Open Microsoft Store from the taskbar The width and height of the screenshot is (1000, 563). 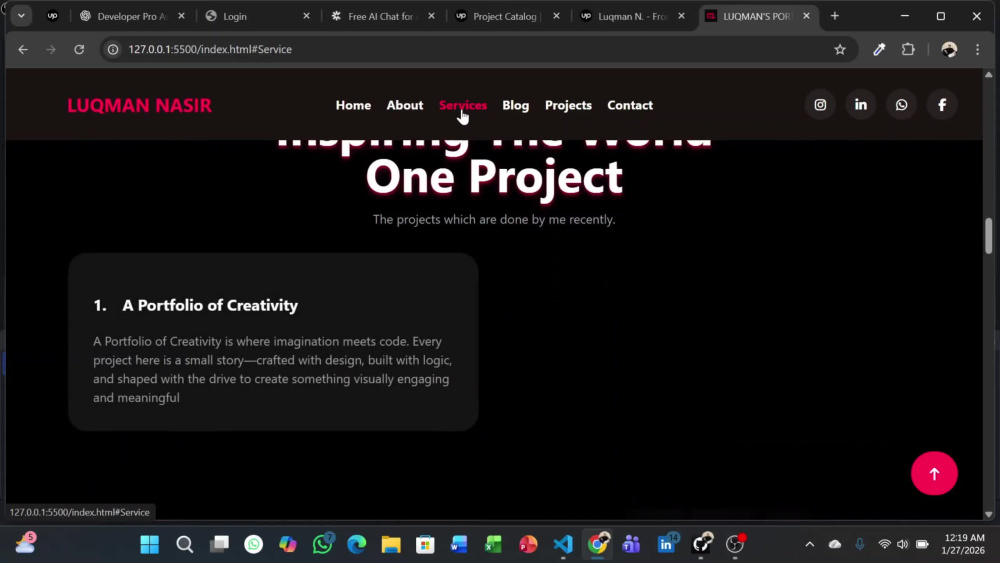(x=425, y=545)
